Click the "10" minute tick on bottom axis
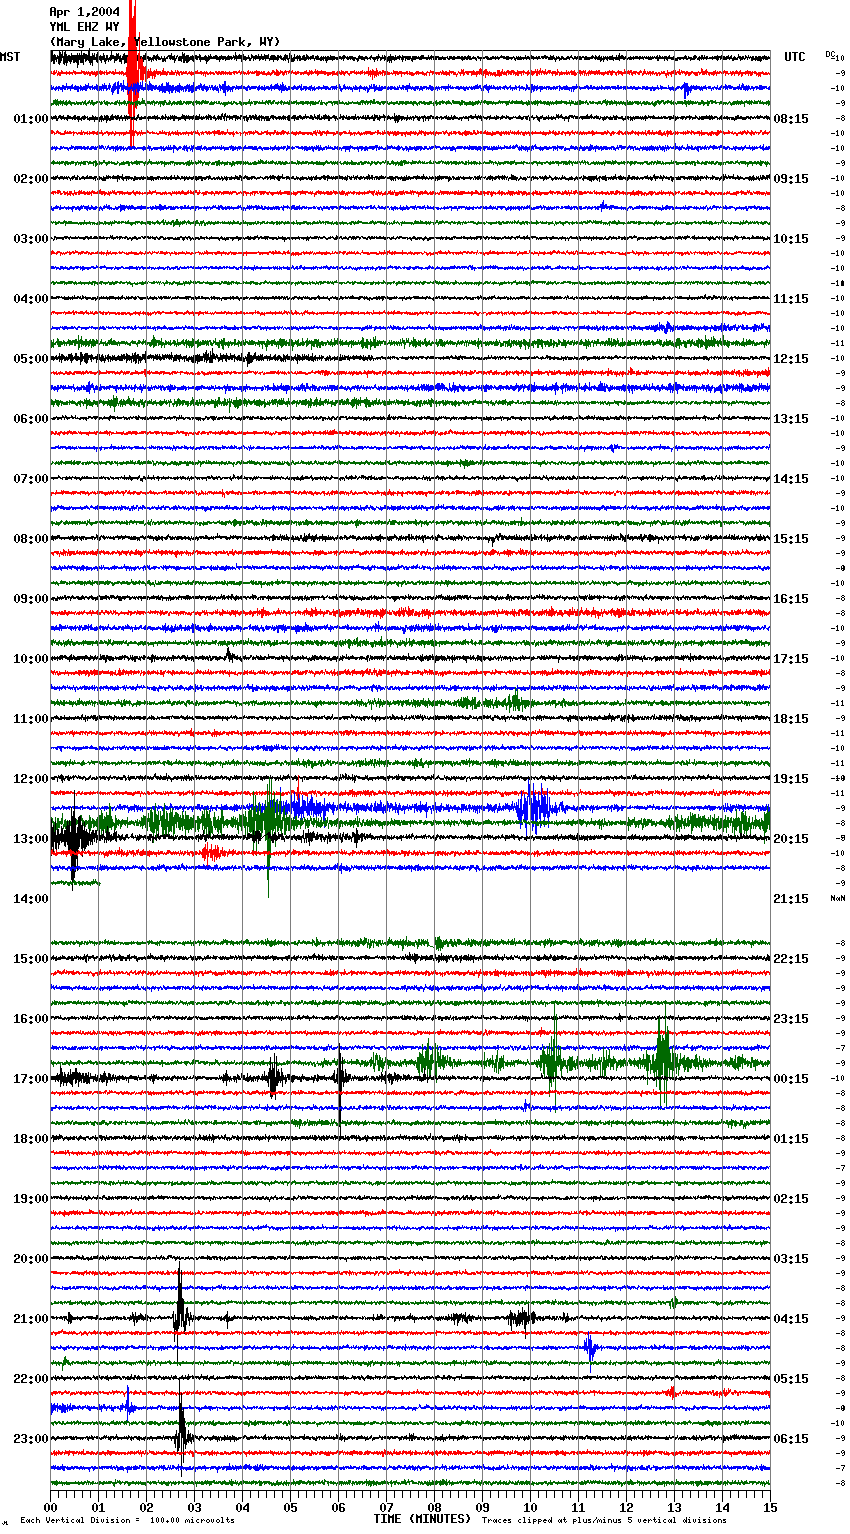The height and width of the screenshot is (1534, 850). click(530, 1507)
